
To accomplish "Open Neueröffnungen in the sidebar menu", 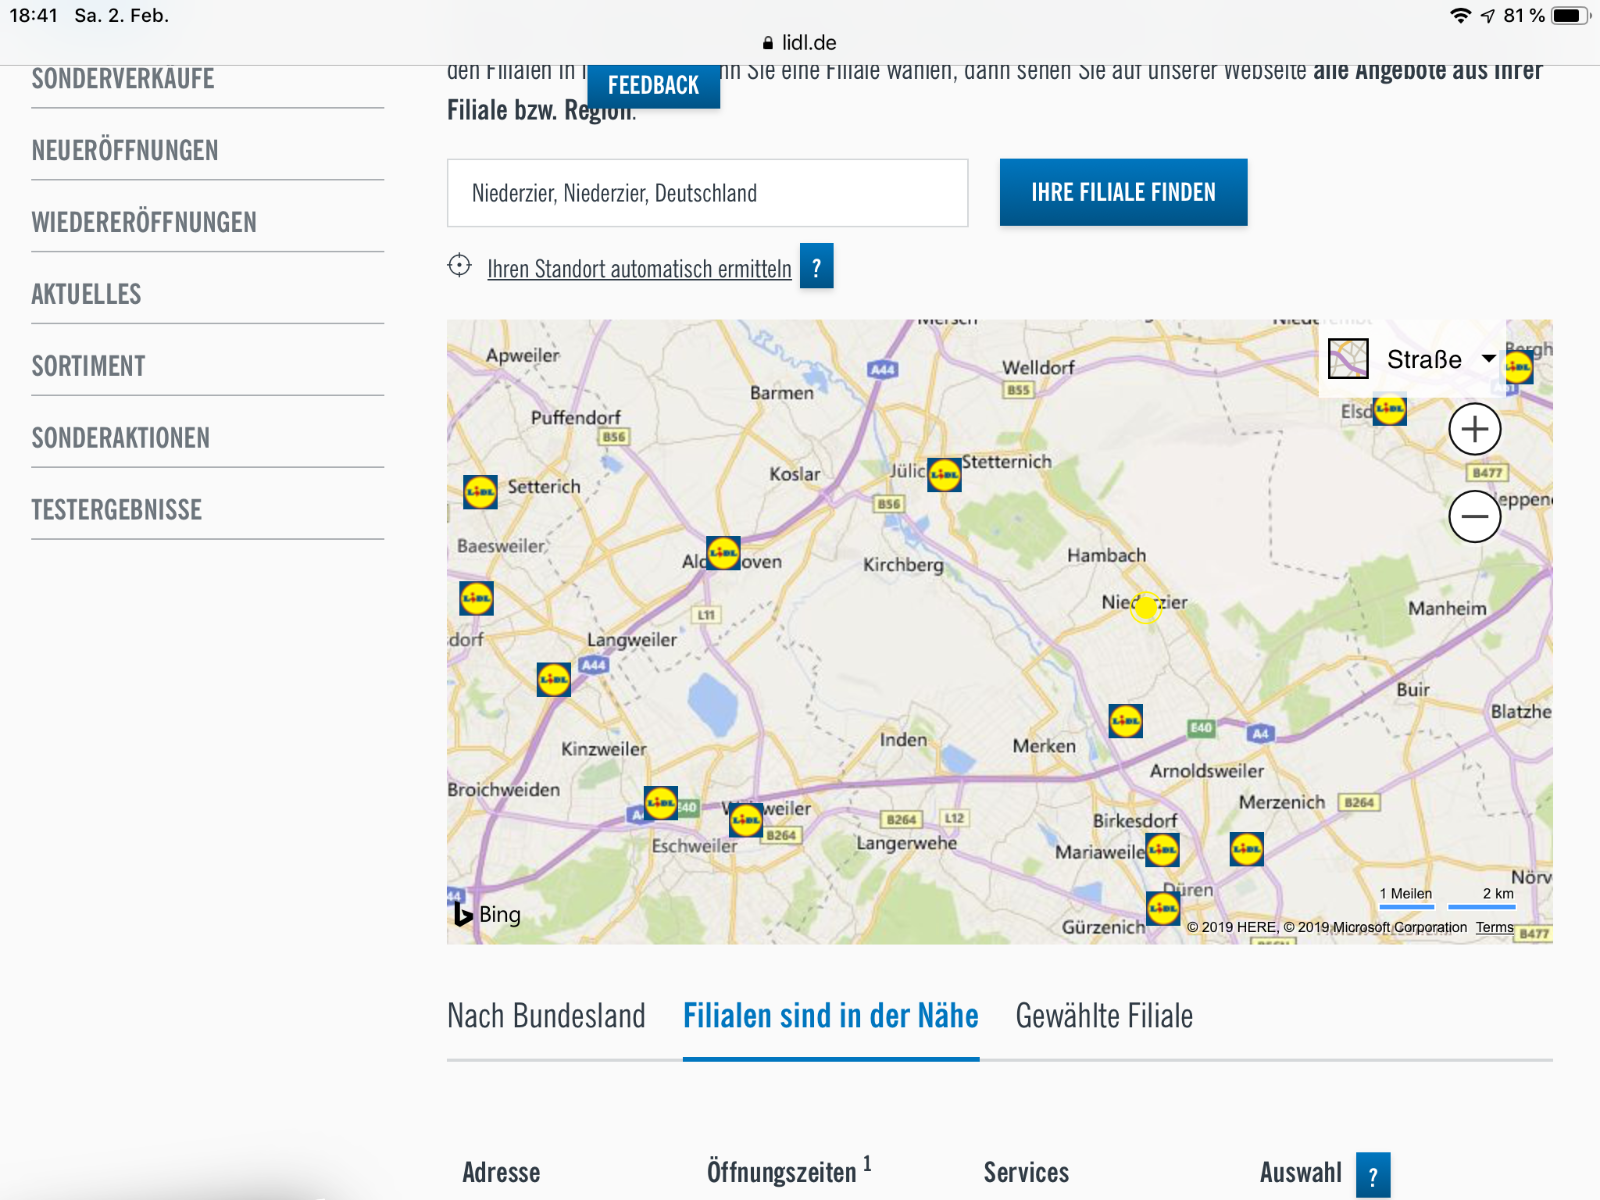I will (125, 151).
